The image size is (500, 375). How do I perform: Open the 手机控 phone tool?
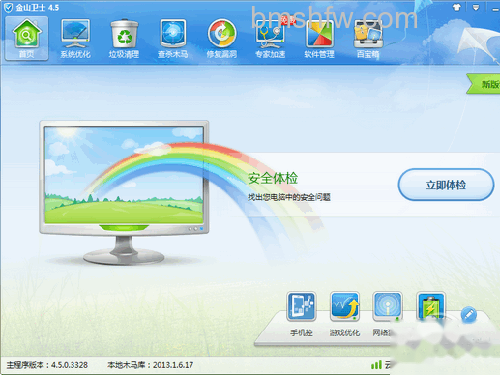(x=301, y=314)
